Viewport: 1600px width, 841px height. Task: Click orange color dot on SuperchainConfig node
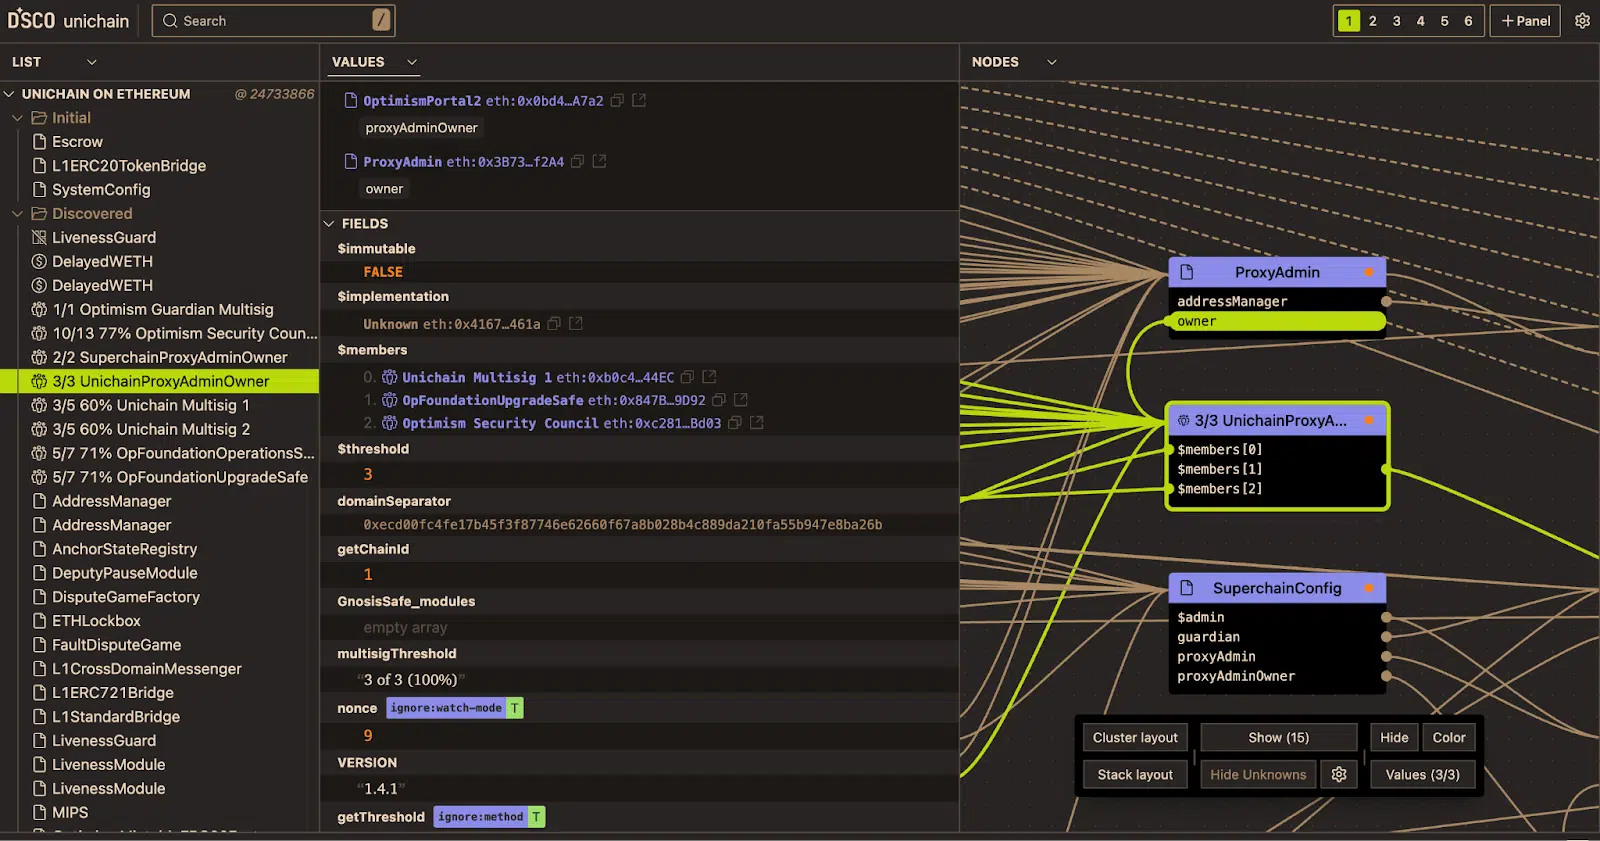(1369, 588)
